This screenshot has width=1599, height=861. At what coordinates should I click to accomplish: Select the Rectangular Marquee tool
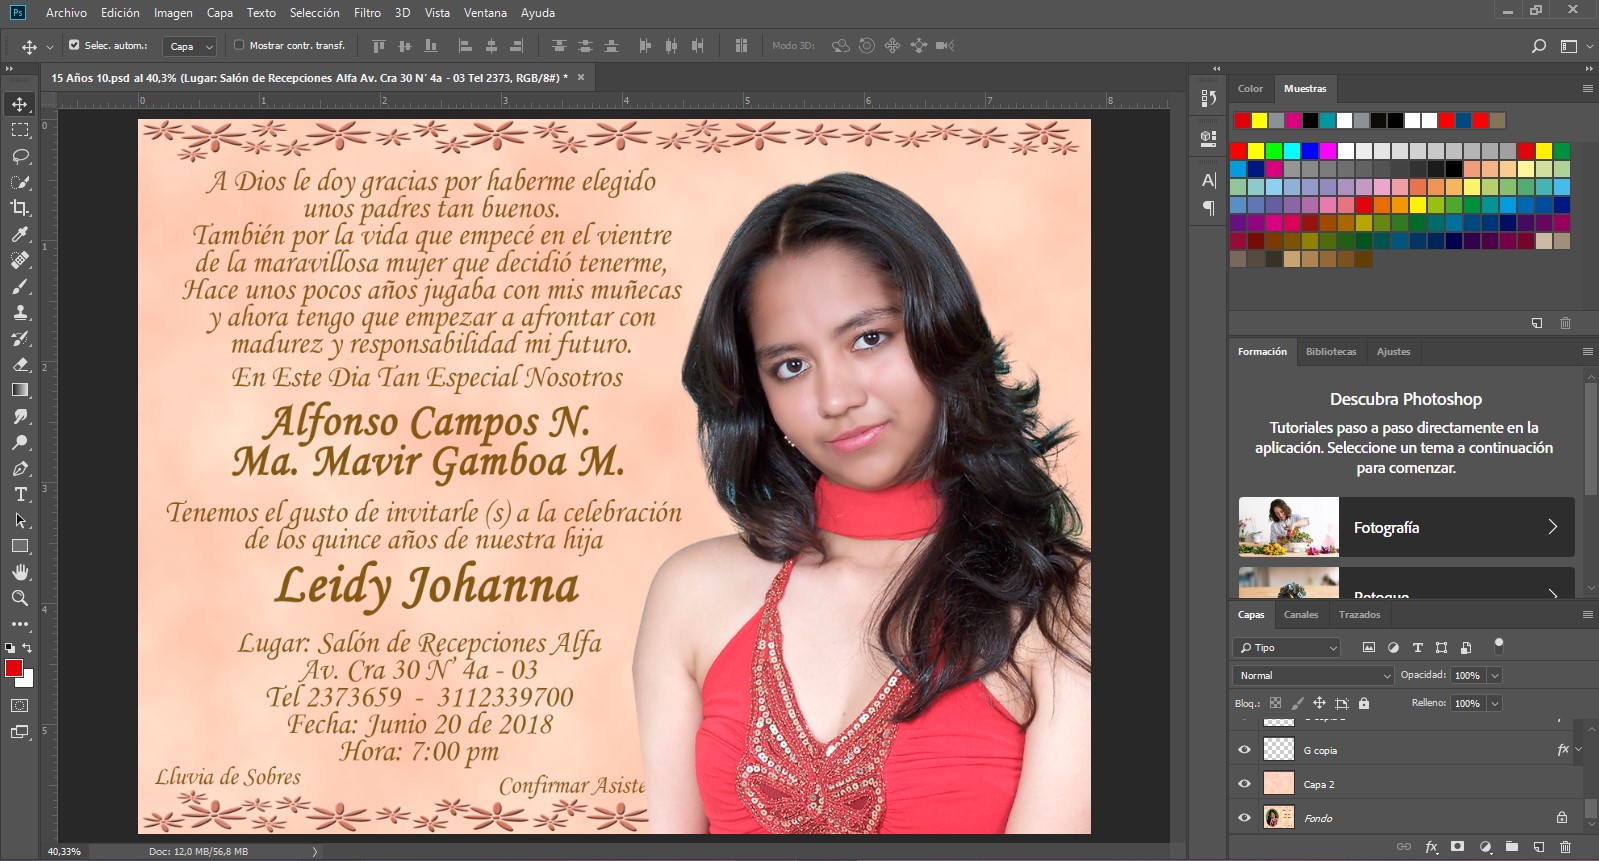click(x=20, y=130)
